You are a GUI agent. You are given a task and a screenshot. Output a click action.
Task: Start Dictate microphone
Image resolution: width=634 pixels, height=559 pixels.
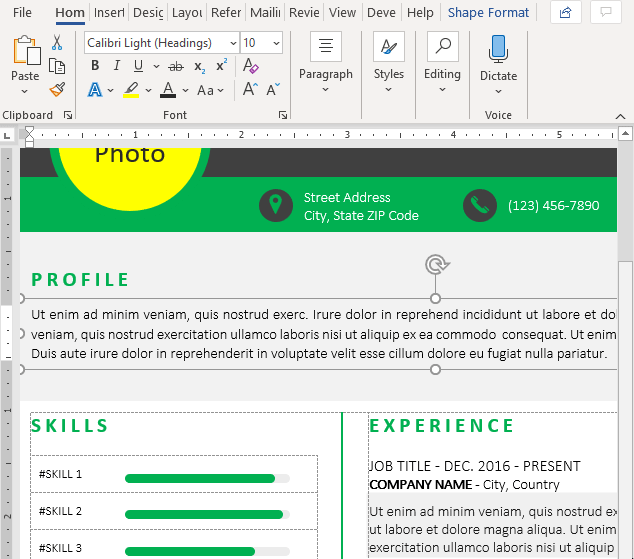pos(498,49)
